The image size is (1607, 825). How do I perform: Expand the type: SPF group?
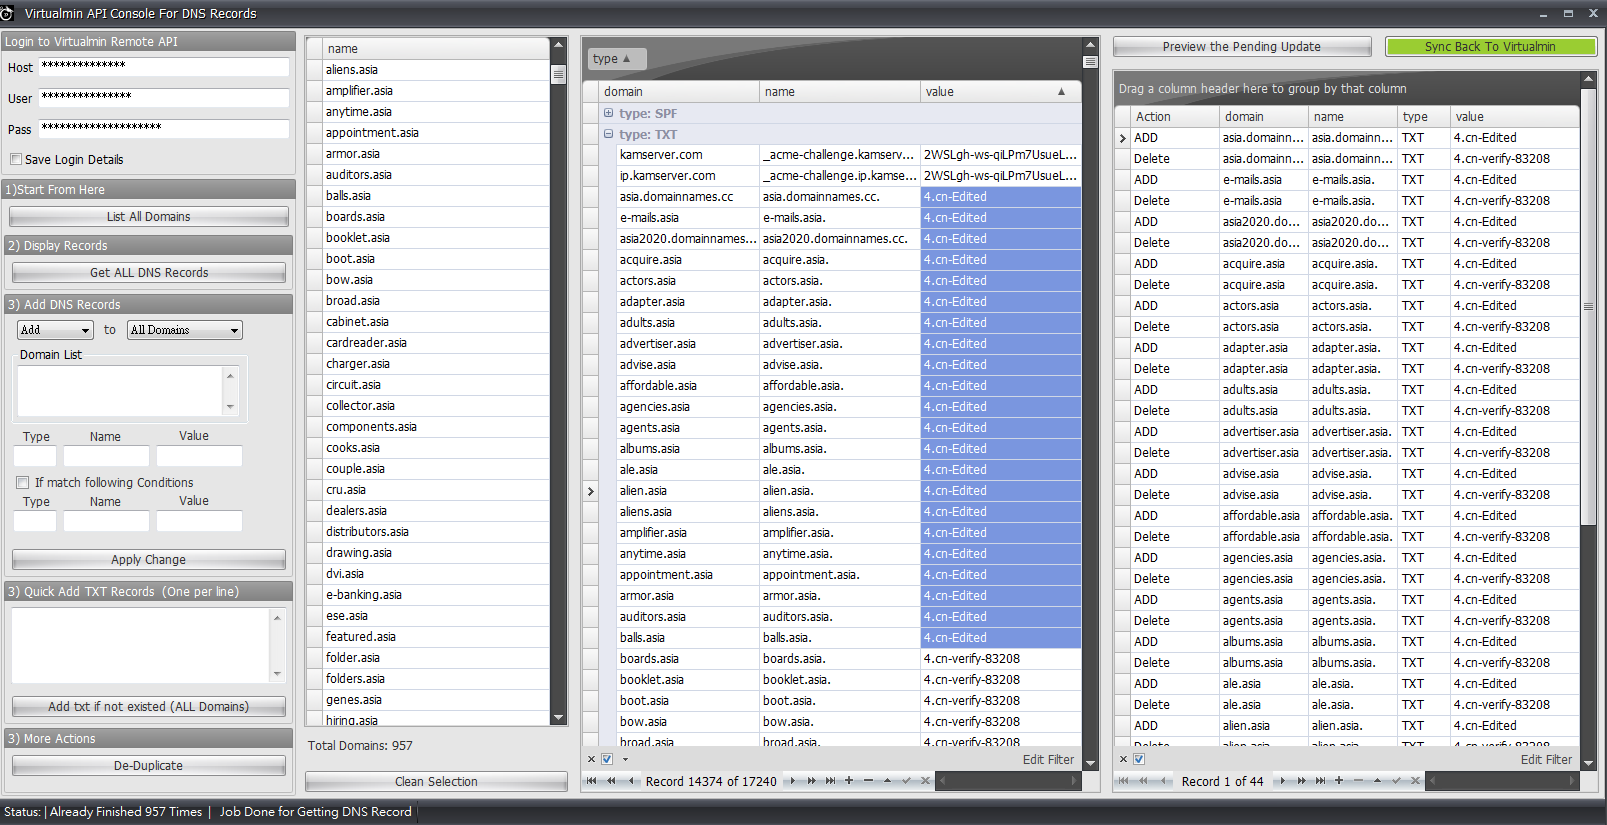(x=608, y=113)
